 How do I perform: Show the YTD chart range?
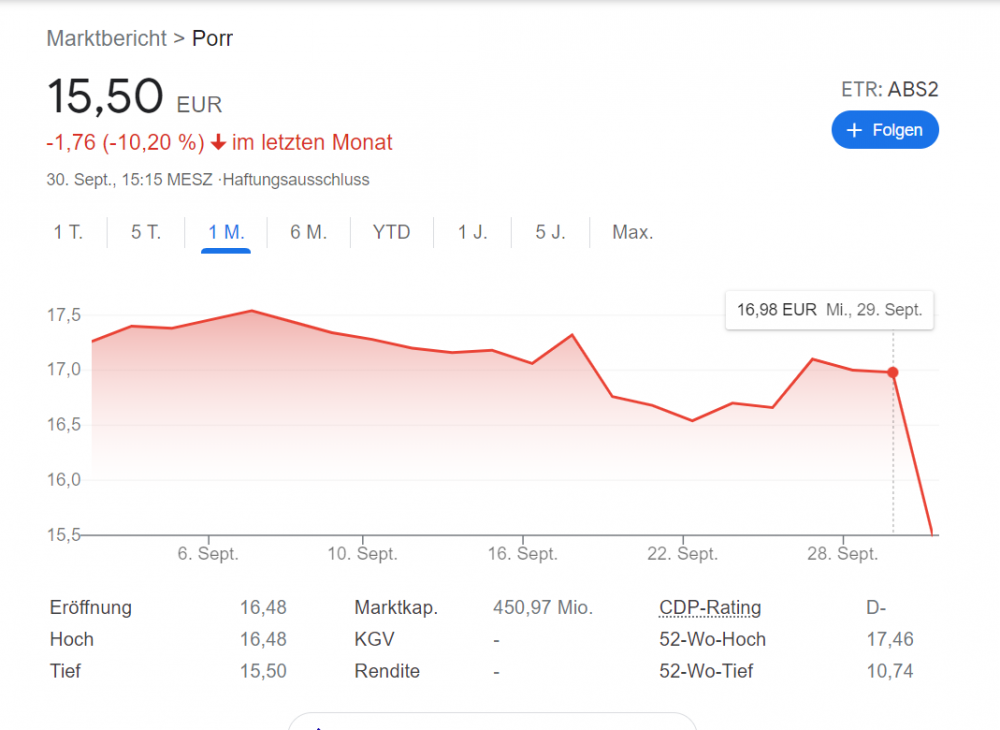[x=392, y=232]
